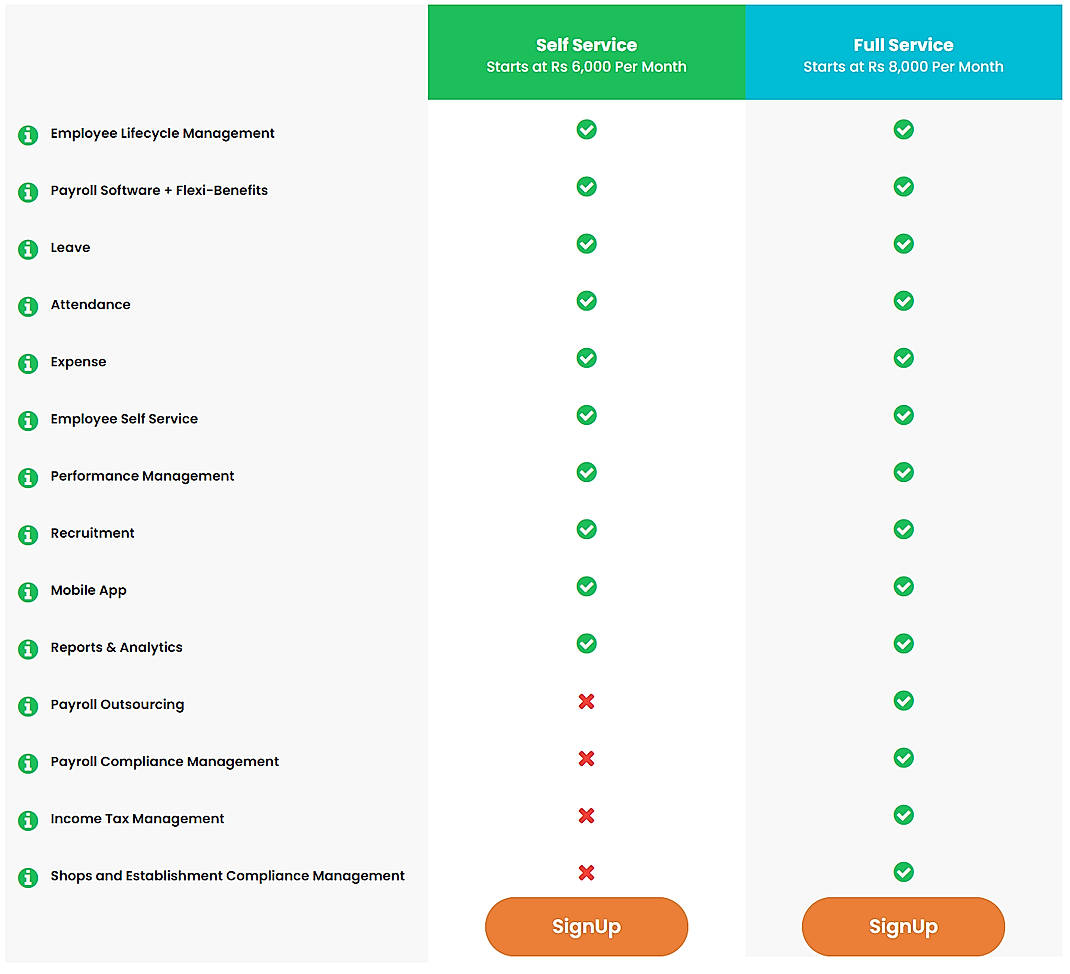Click the red X for Payroll Compliance Management
The height and width of the screenshot is (974, 1070).
pos(586,758)
